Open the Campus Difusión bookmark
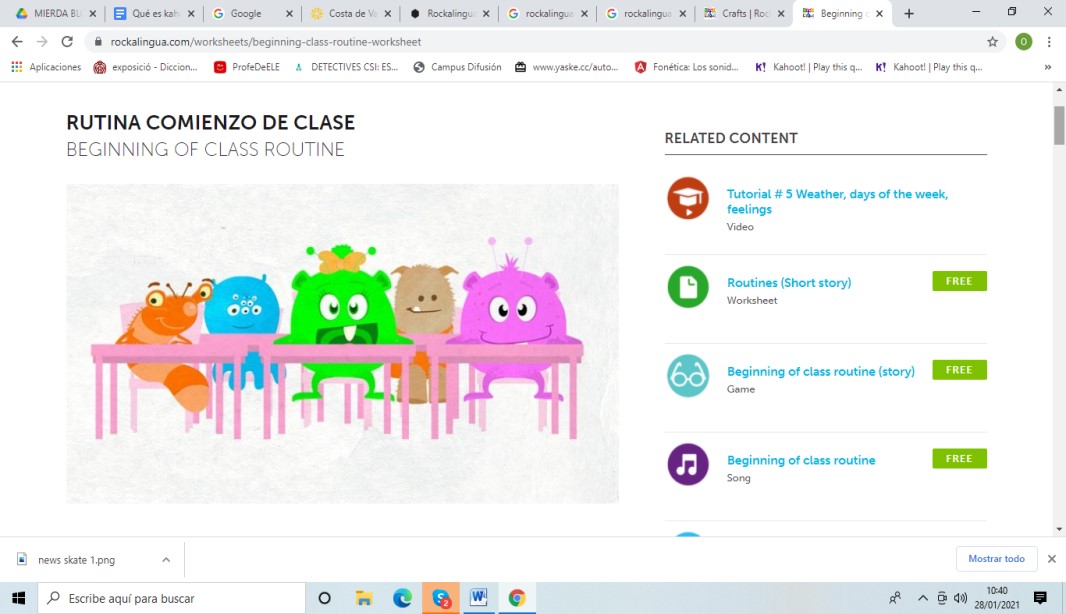1066x614 pixels. click(x=458, y=67)
